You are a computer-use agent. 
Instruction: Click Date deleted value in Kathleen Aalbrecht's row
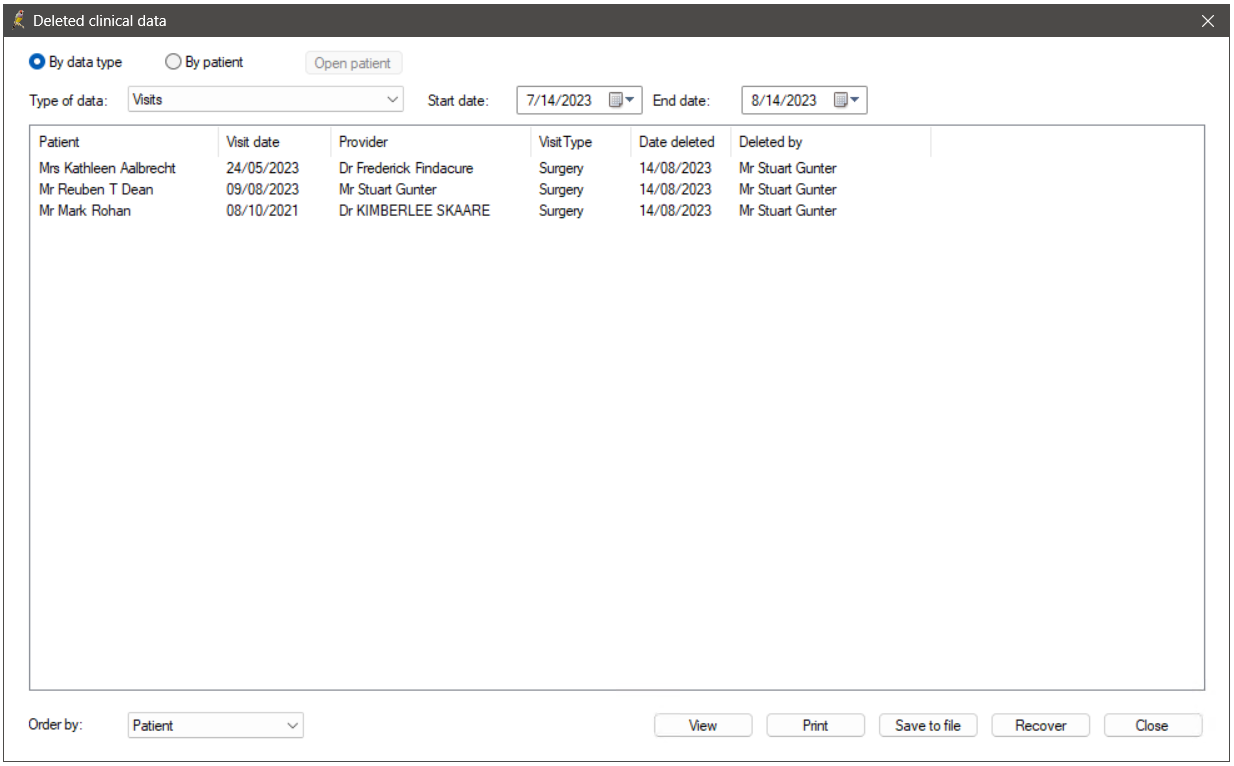coord(675,168)
